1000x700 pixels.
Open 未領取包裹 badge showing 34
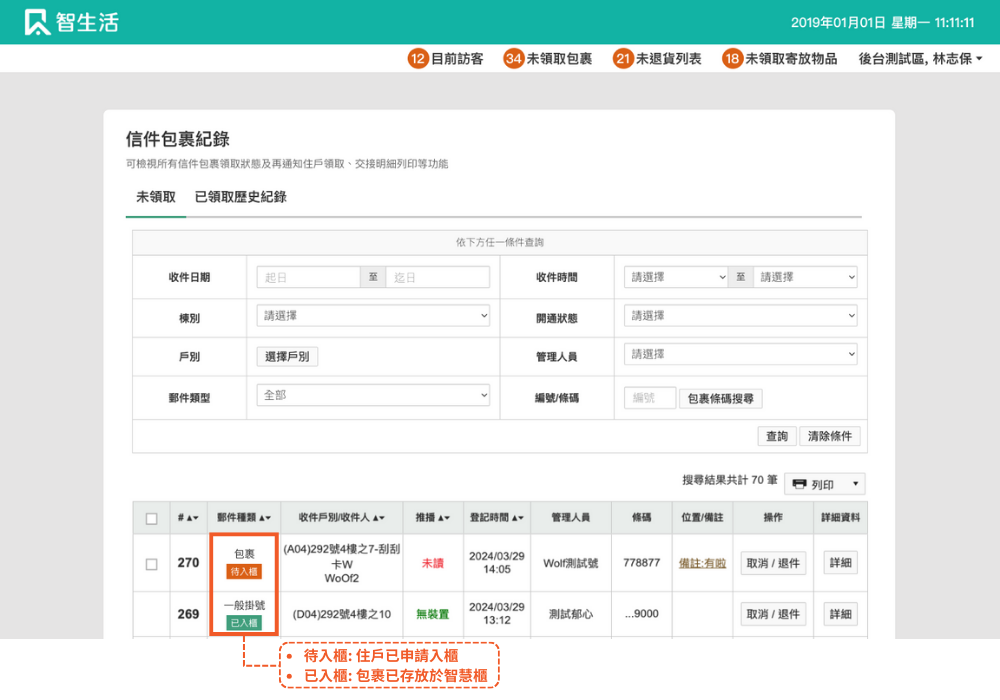(514, 59)
